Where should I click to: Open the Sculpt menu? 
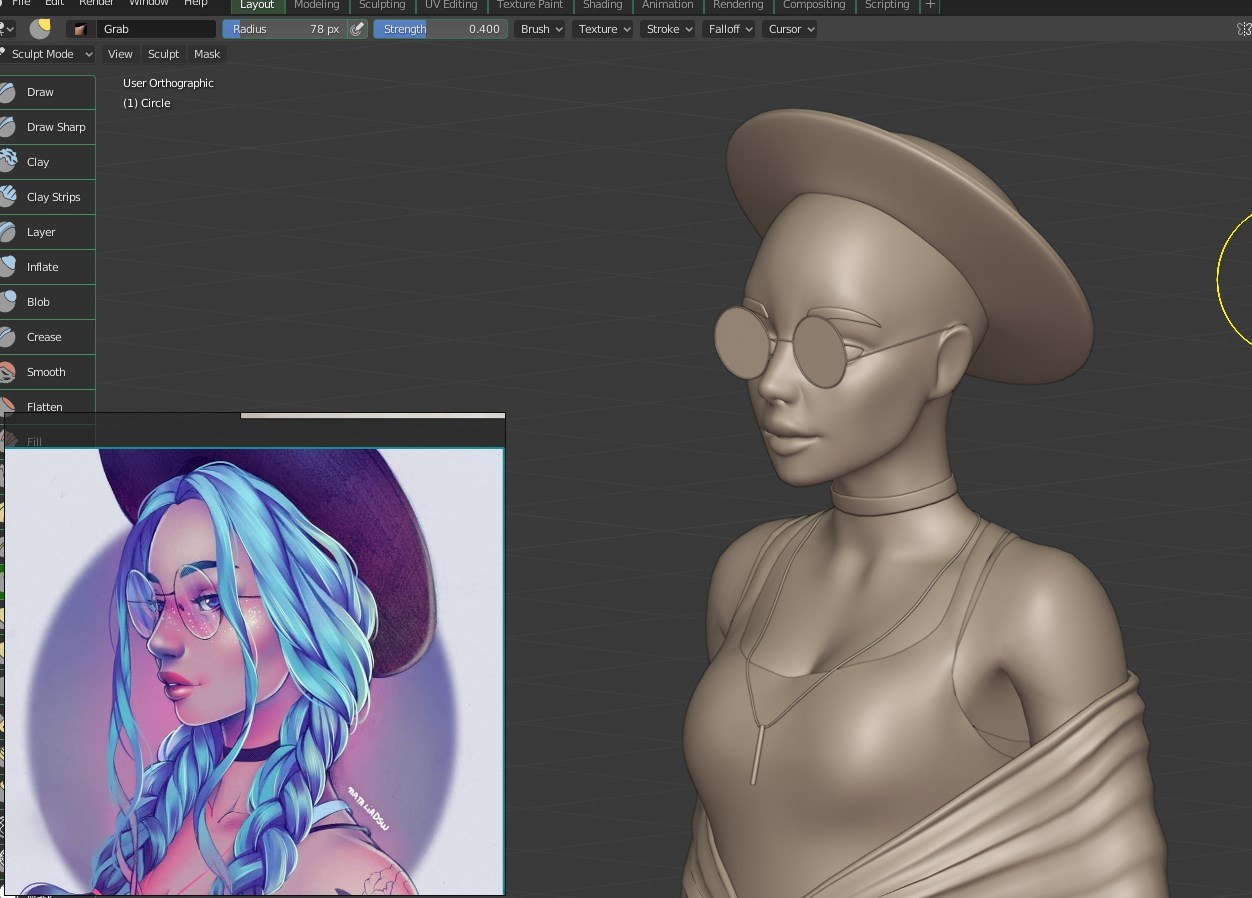click(x=163, y=54)
